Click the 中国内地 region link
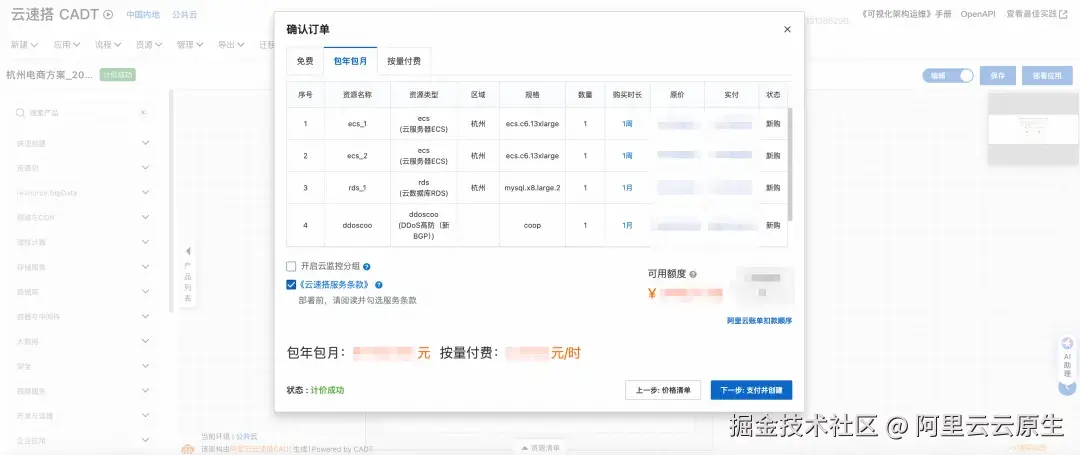The width and height of the screenshot is (1080, 455). tap(143, 14)
